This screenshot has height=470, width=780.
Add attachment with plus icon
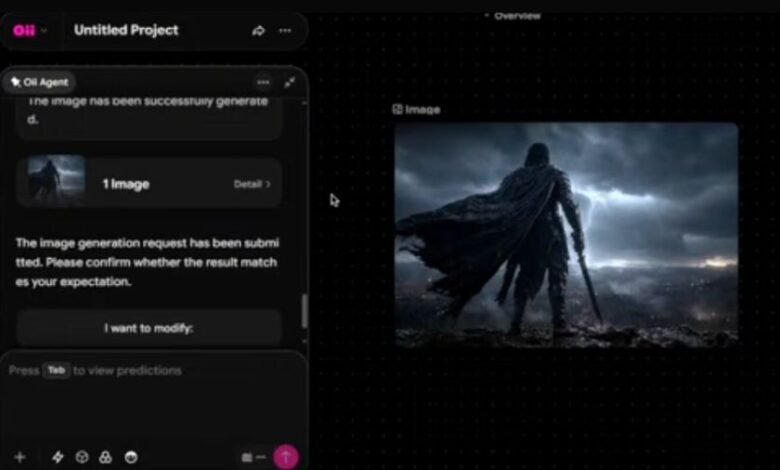(20, 457)
